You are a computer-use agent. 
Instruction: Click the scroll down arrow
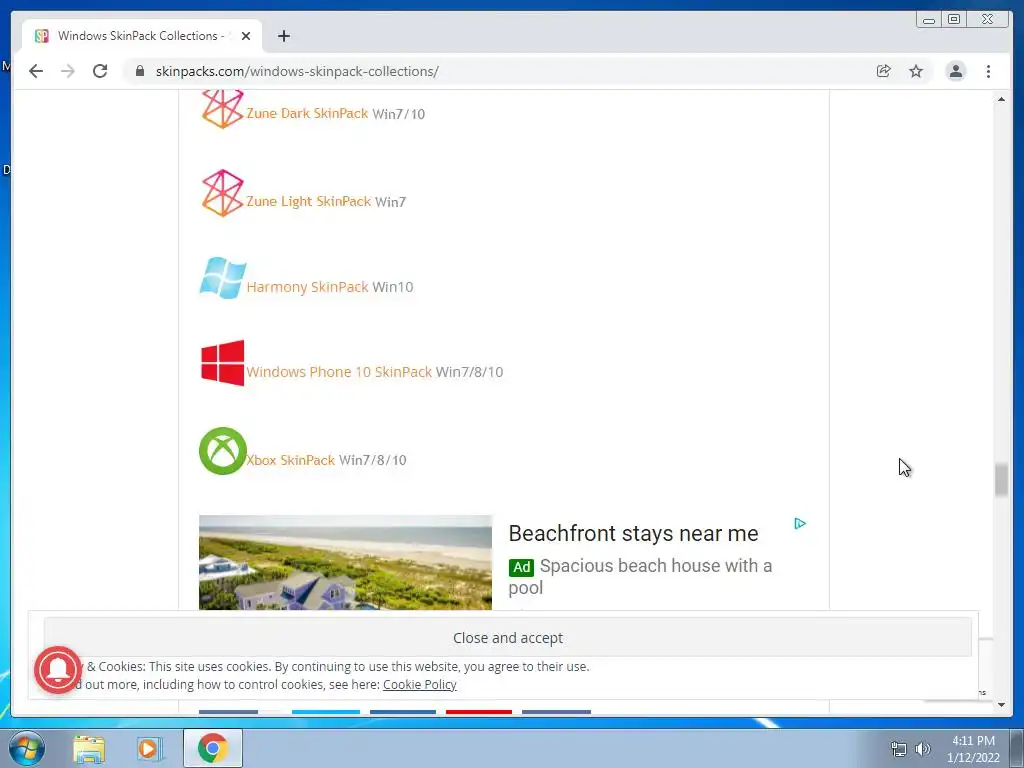(1001, 705)
